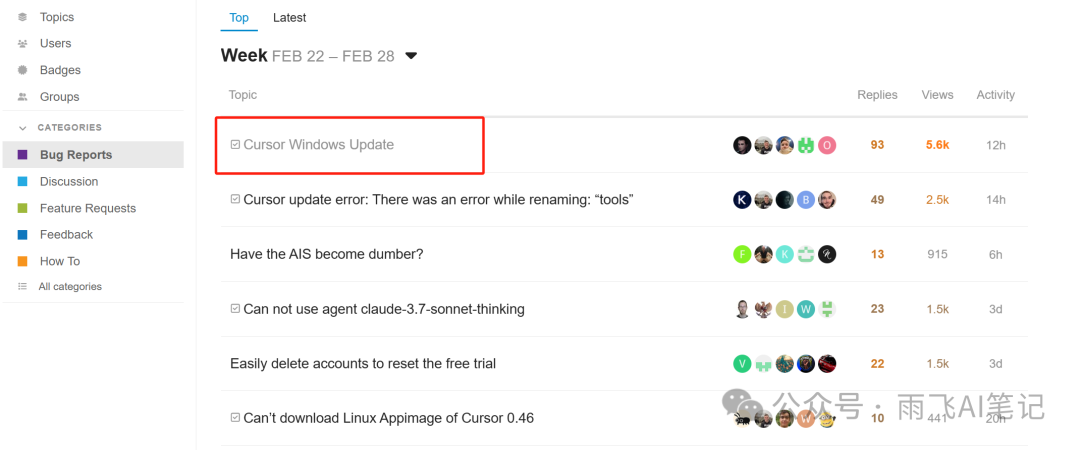Image resolution: width=1080 pixels, height=450 pixels.
Task: Click the pink 'O' poster avatar
Action: tap(827, 145)
